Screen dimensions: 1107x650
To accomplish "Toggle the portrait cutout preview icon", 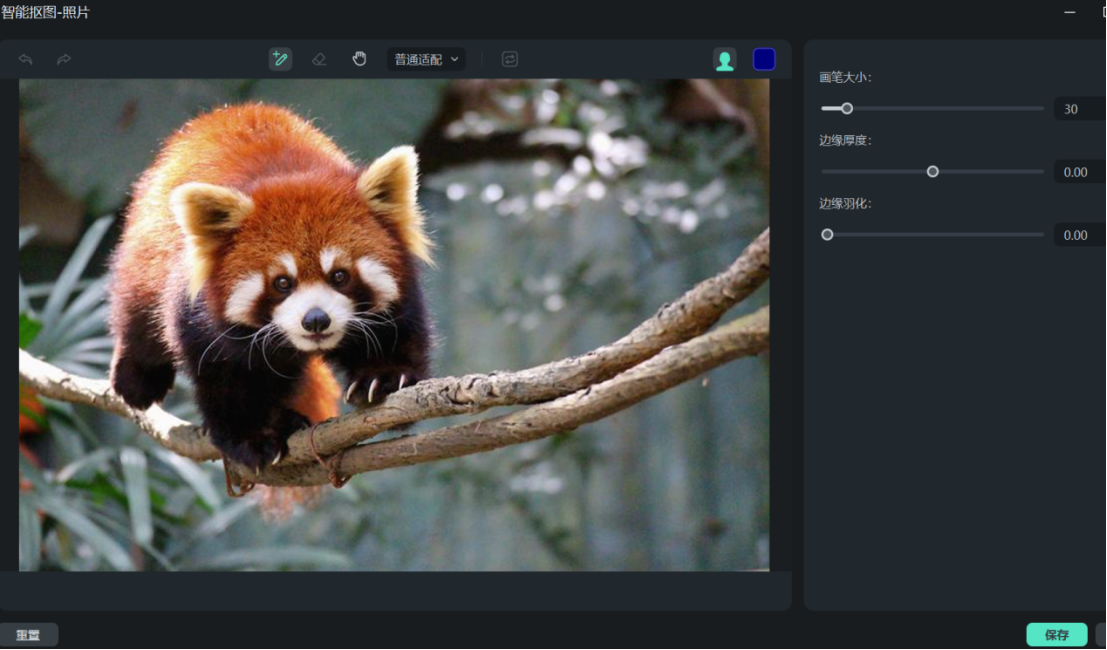I will [725, 60].
